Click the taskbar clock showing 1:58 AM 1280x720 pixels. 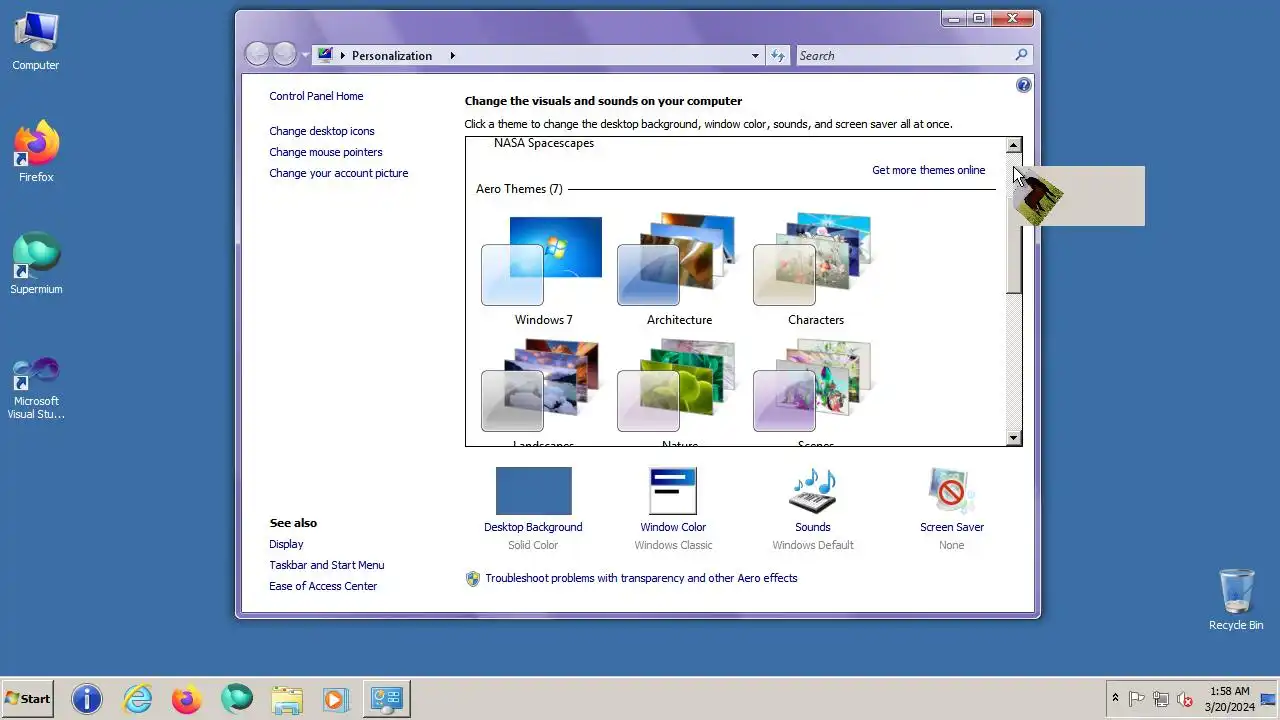pyautogui.click(x=1229, y=699)
